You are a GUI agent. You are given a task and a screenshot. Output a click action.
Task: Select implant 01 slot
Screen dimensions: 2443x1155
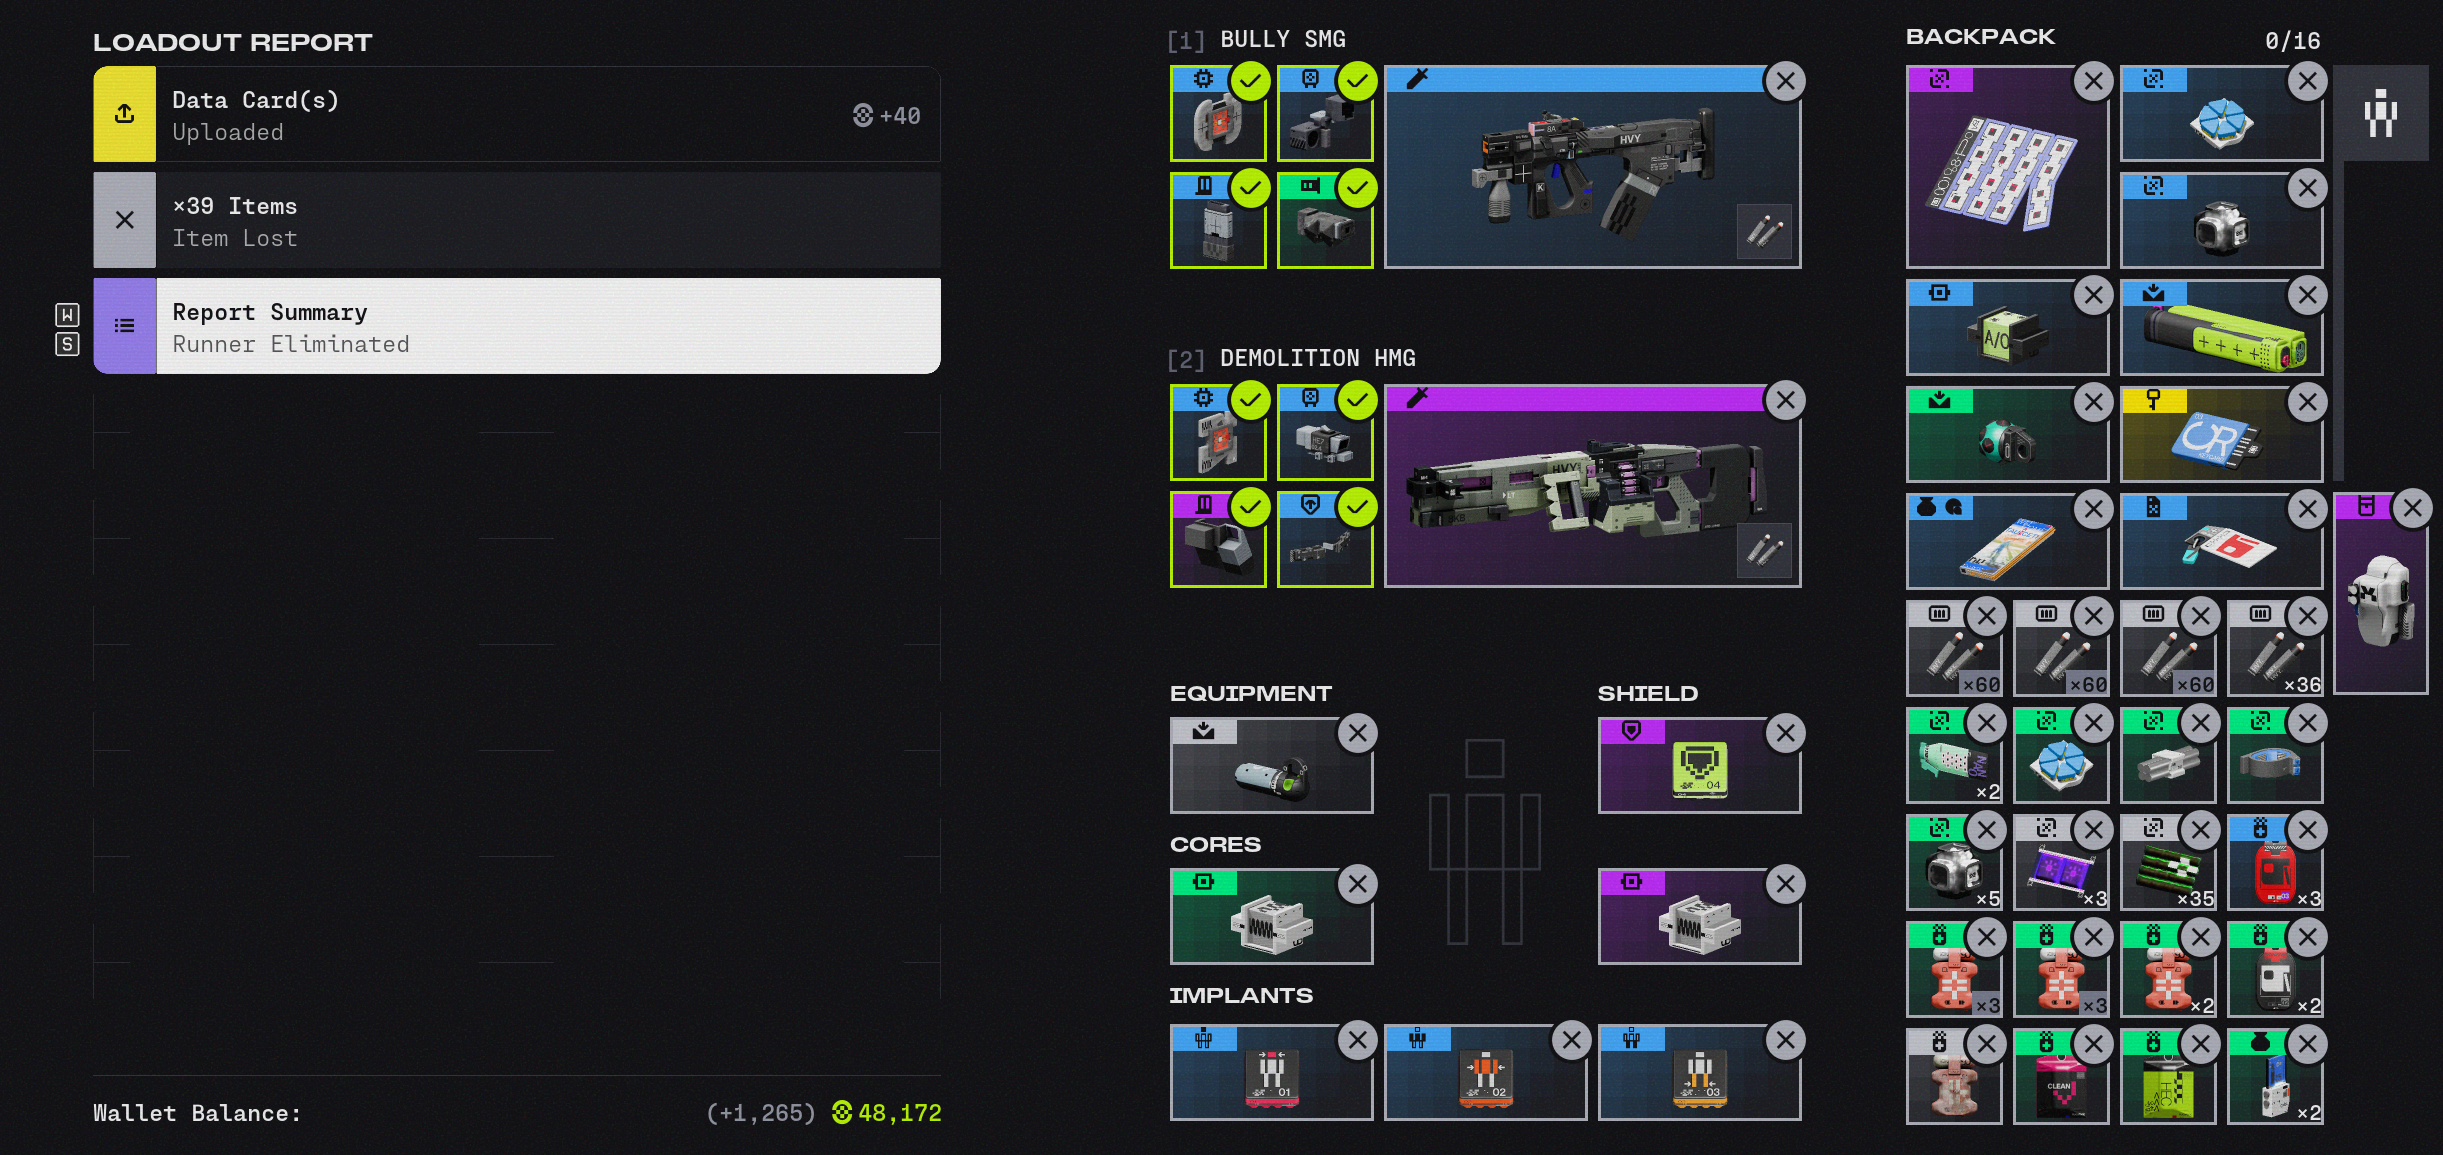click(1271, 1073)
